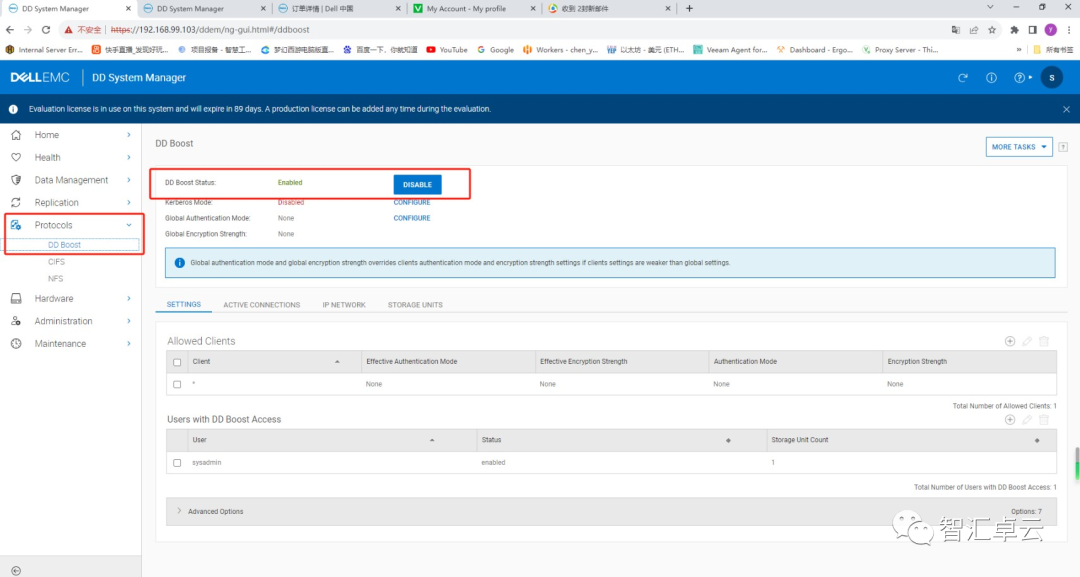Screen dimensions: 1080x577
Task: Click the translate page icon in address bar
Action: point(955,30)
